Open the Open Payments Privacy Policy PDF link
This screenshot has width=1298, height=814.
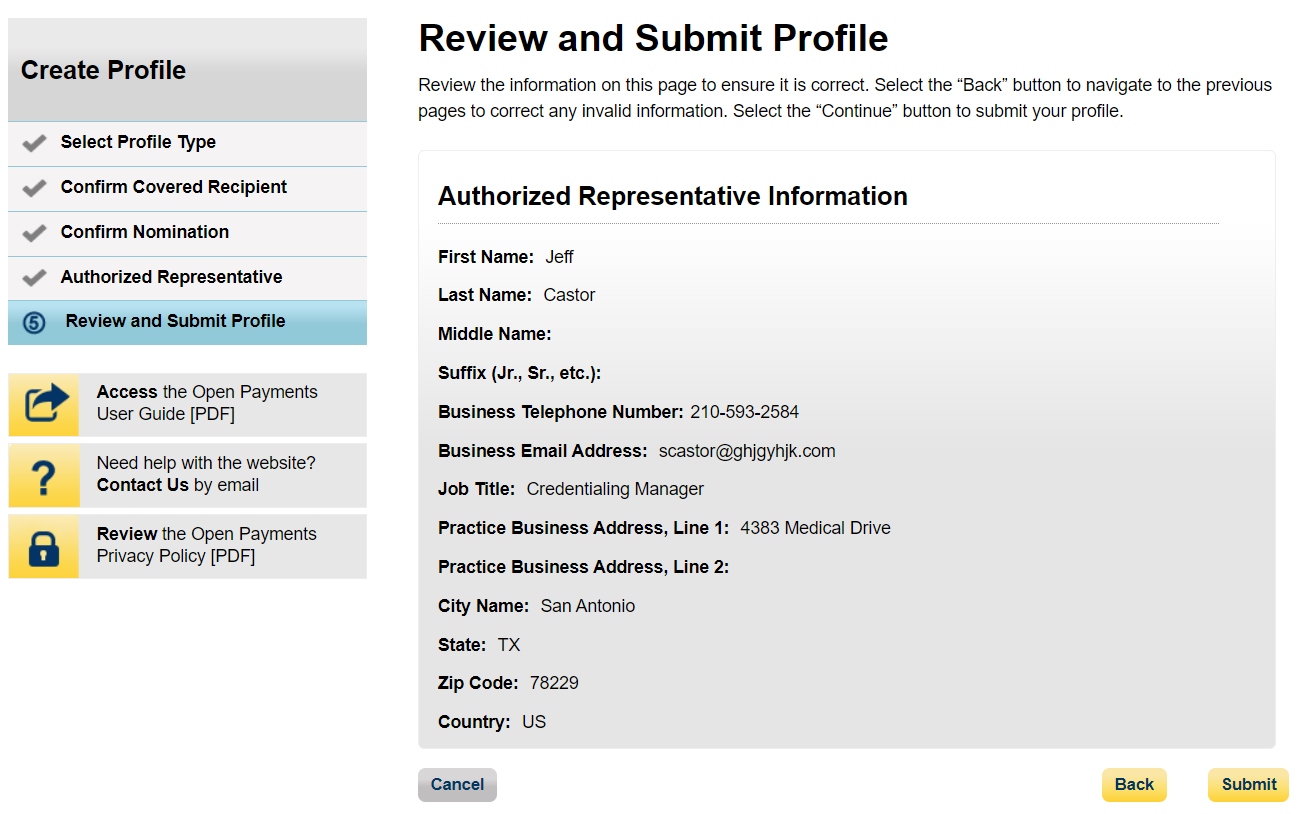(x=206, y=545)
